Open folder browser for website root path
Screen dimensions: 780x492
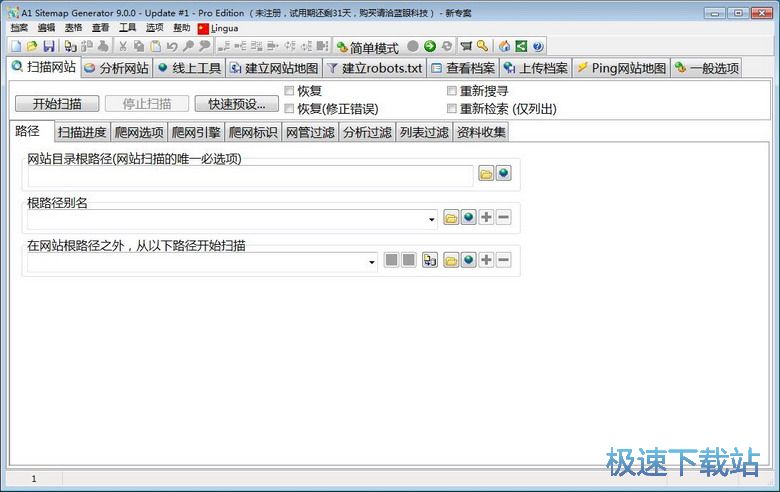click(x=486, y=175)
